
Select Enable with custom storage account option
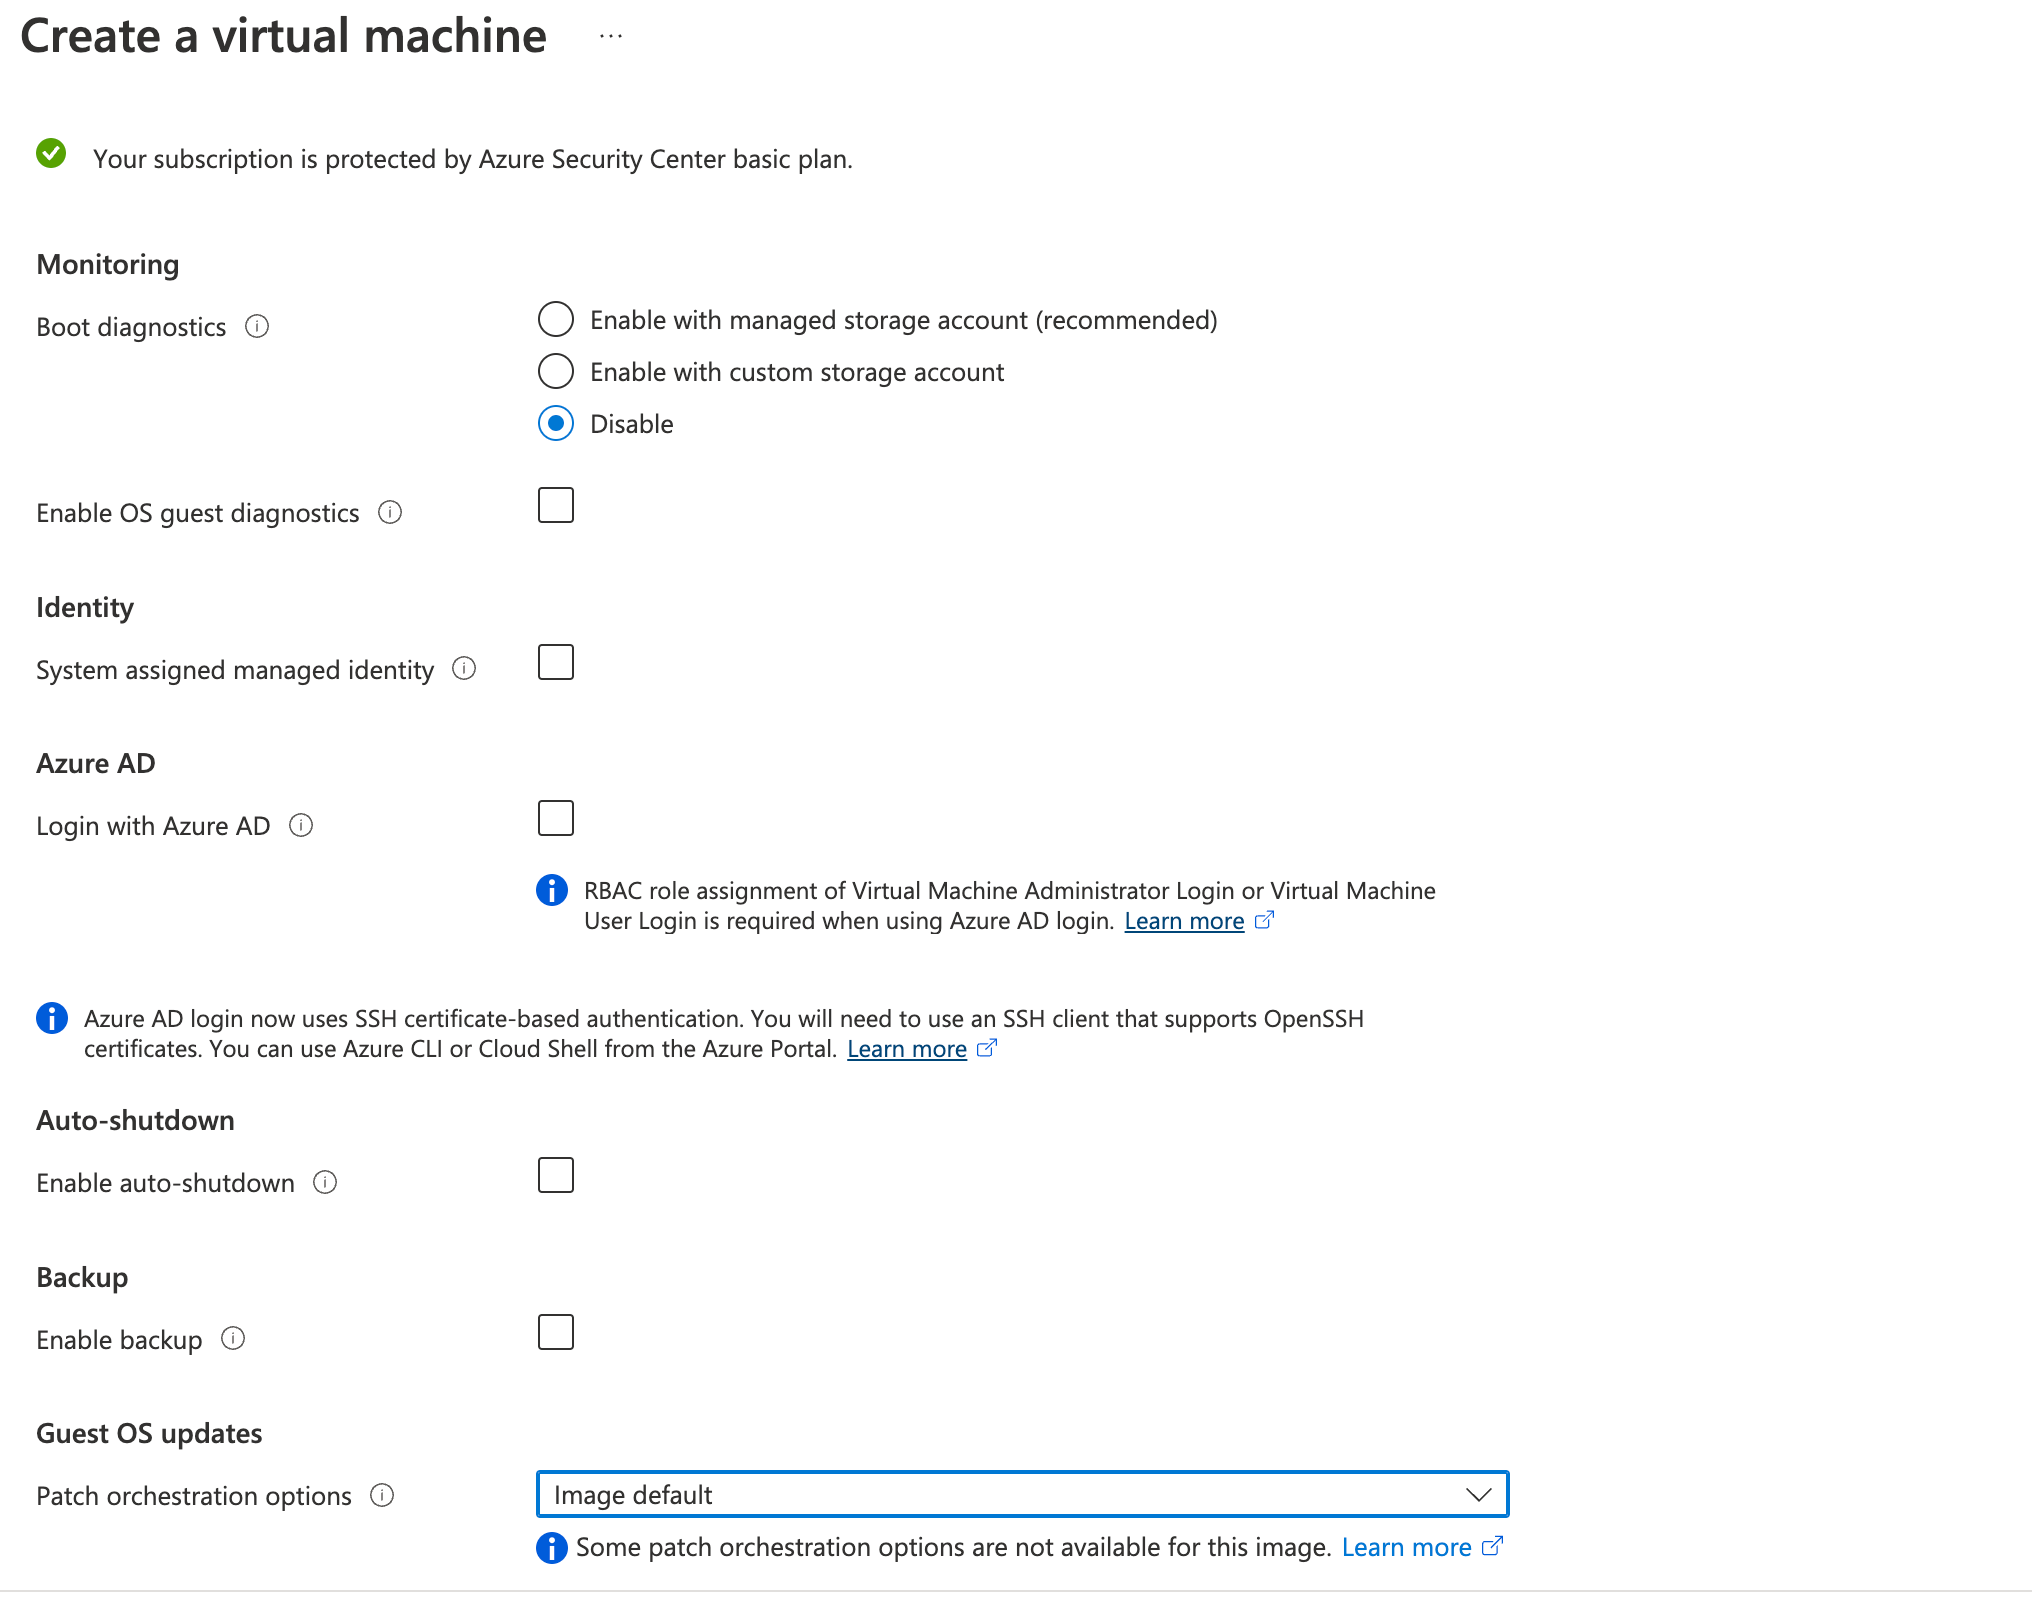556,372
